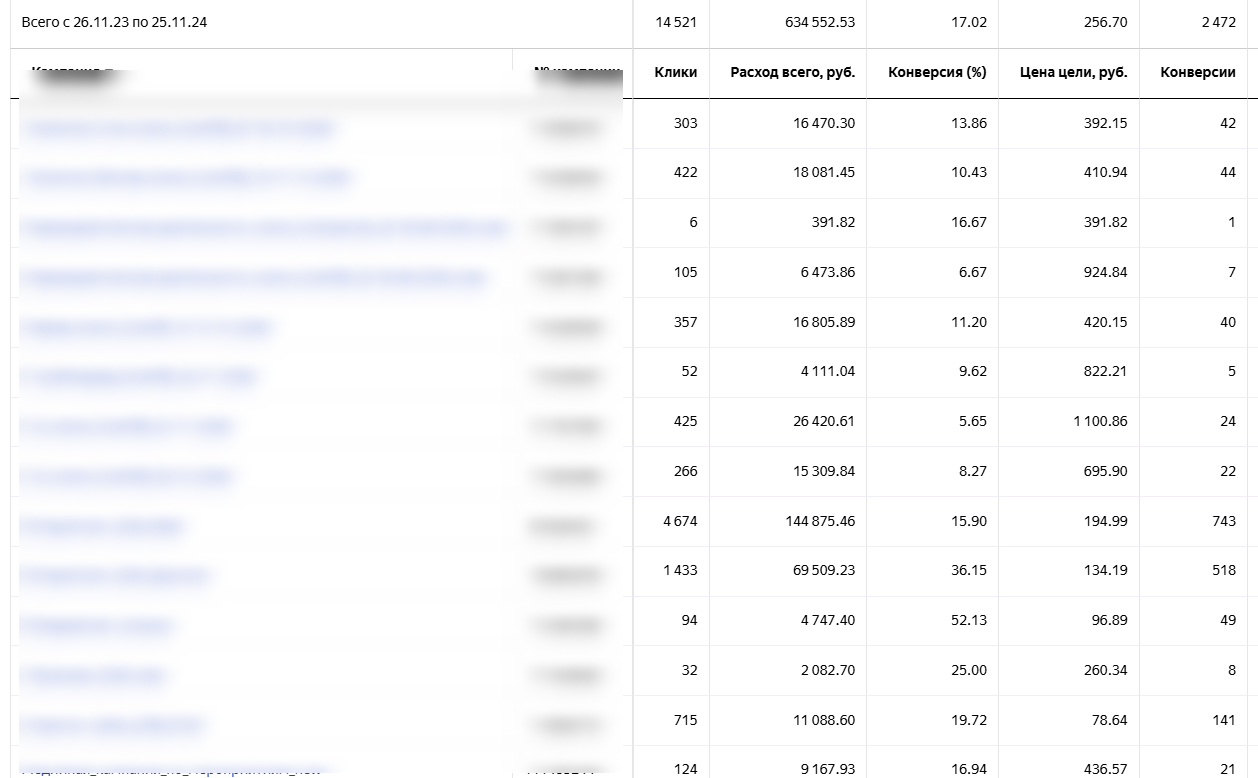Select spend cell 4 747.40

tap(828, 620)
